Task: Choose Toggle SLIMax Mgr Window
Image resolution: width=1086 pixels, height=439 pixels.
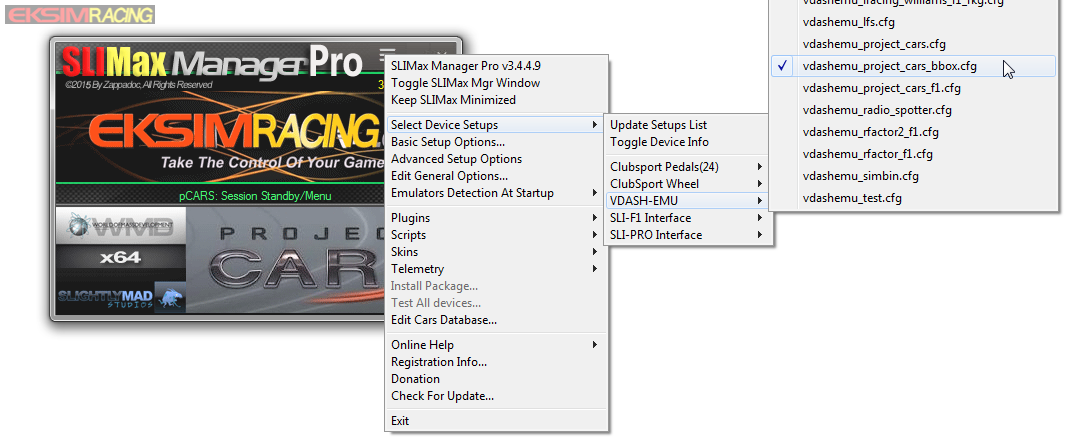Action: pos(497,83)
